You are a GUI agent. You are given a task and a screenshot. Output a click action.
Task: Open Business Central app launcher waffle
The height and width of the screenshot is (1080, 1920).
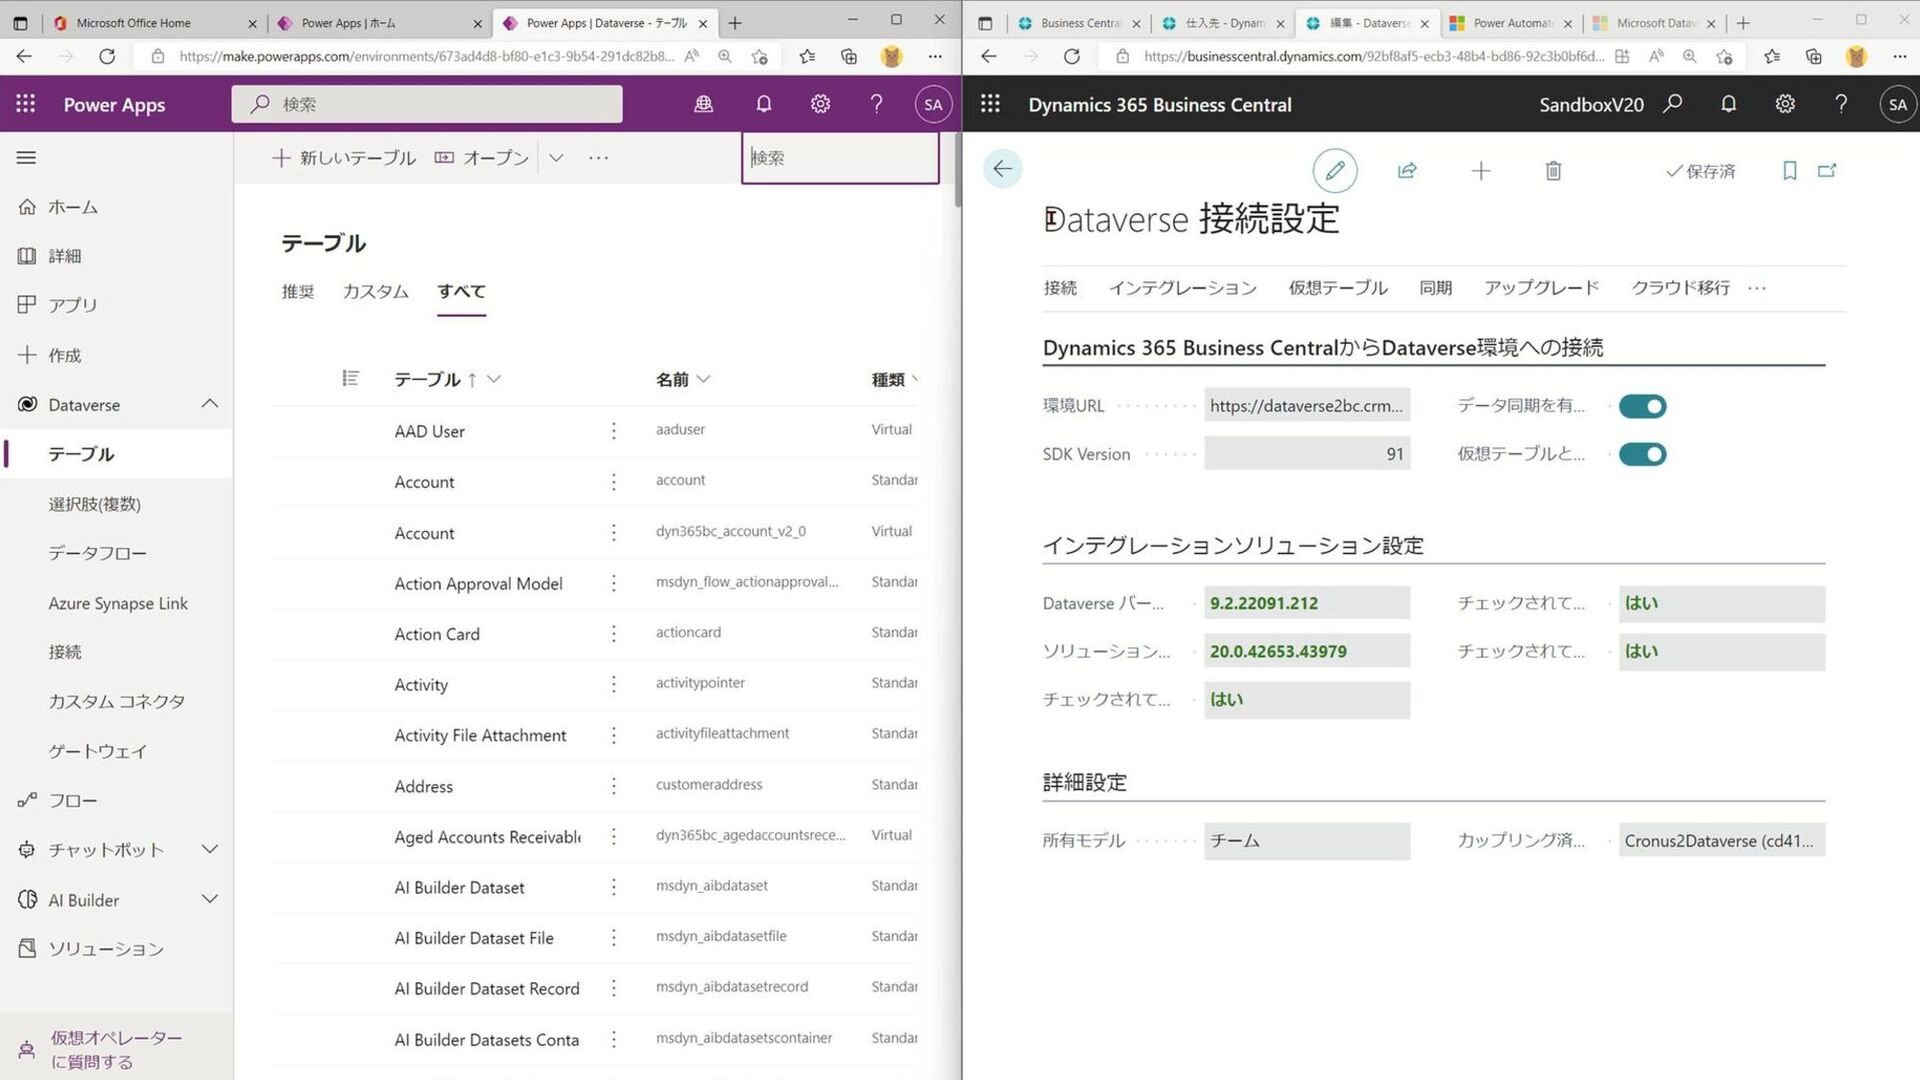click(x=990, y=104)
